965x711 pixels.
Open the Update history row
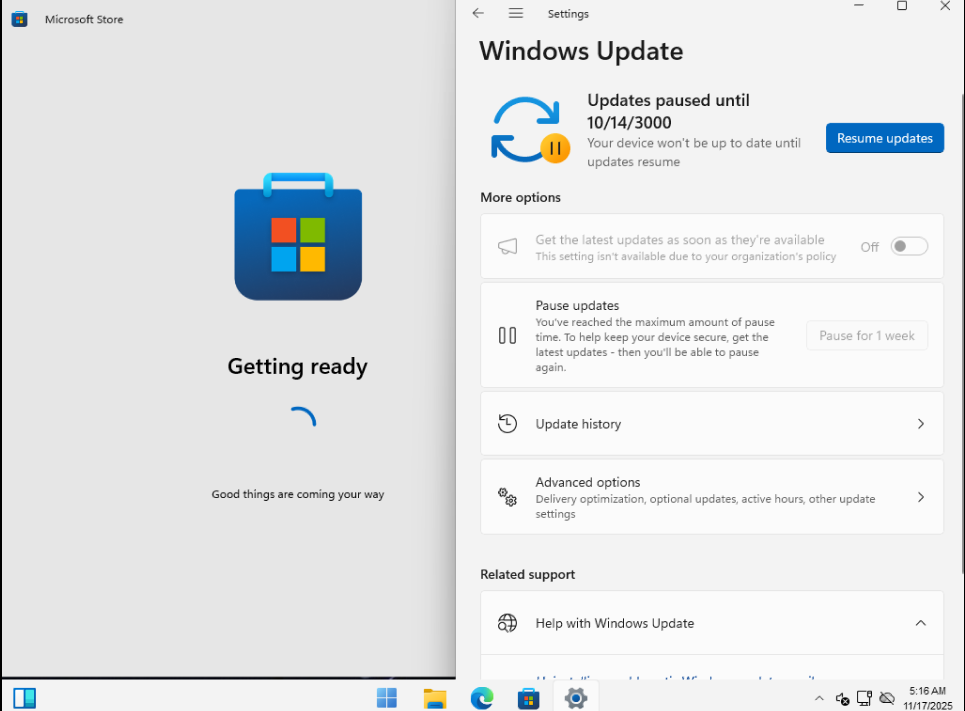(711, 424)
